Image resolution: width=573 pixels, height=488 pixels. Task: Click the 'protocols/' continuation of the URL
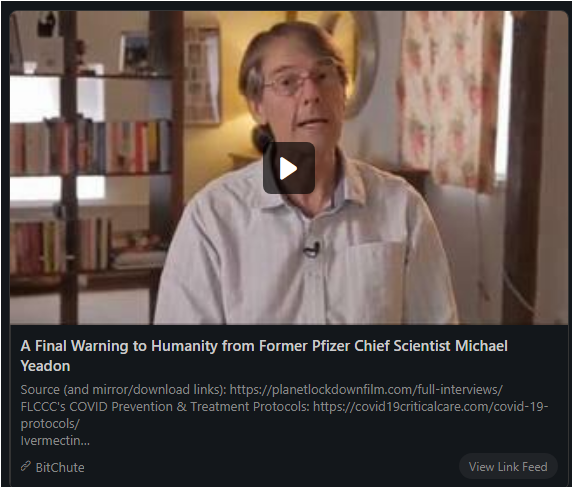(50, 424)
